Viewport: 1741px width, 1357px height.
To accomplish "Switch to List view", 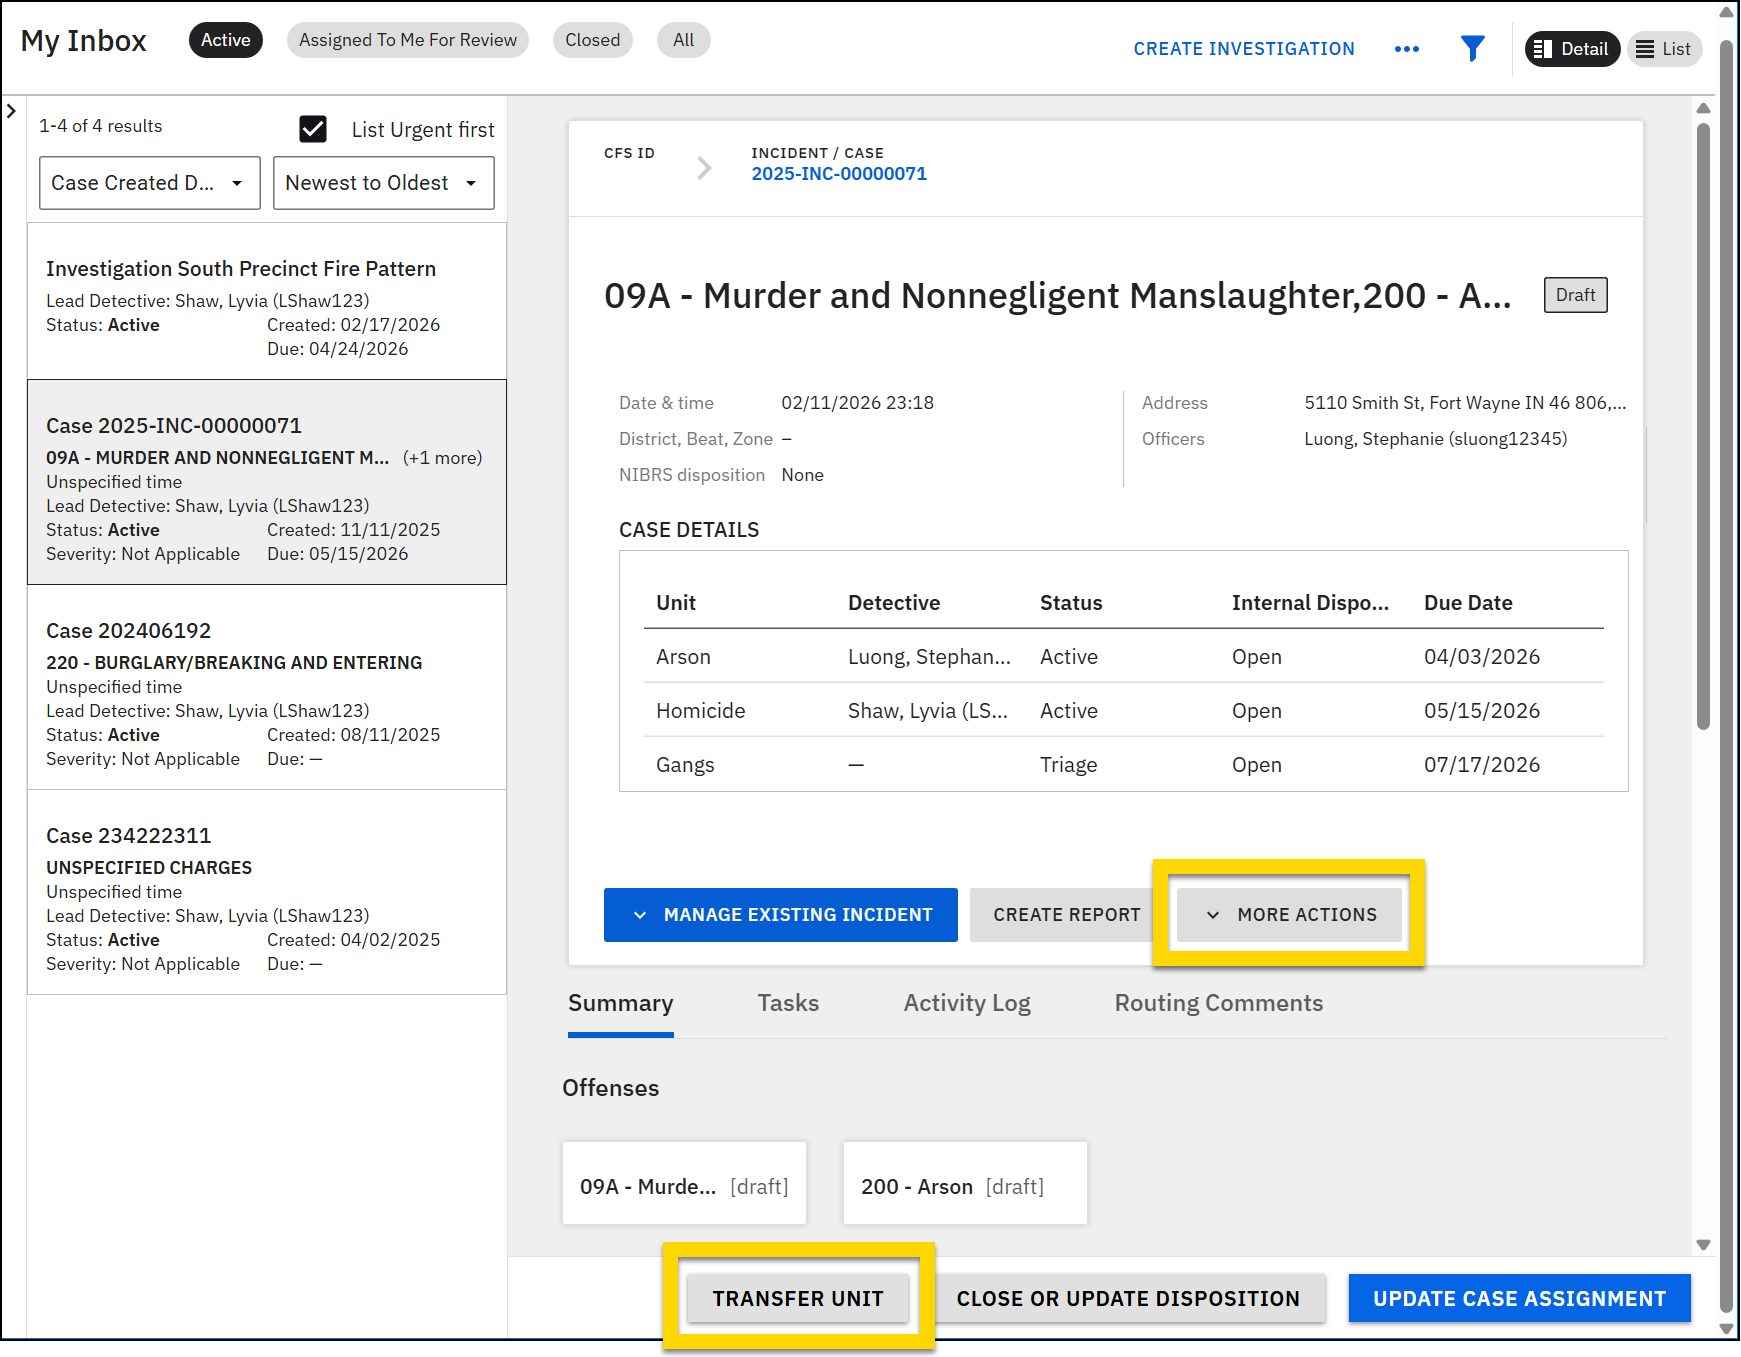I will [x=1663, y=48].
